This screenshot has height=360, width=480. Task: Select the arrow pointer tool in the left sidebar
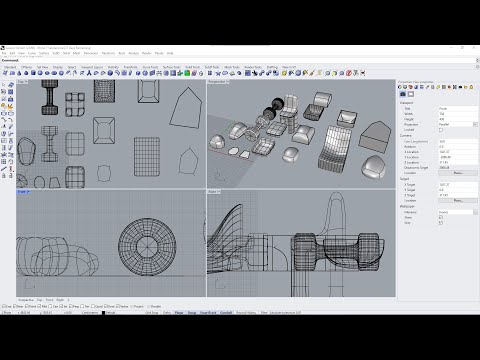pos(4,85)
